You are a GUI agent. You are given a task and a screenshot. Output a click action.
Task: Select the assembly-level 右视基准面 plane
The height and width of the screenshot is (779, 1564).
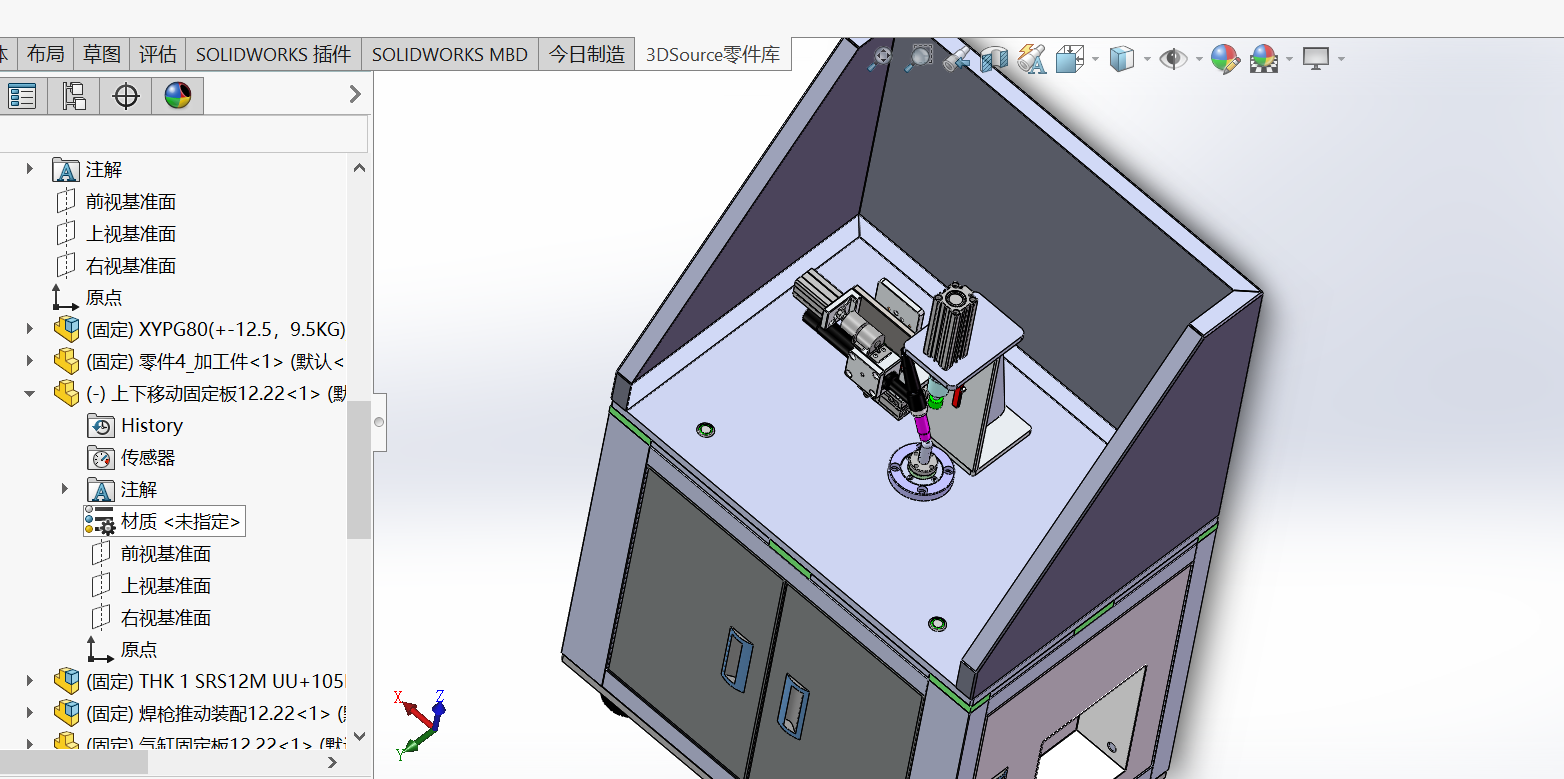pos(131,266)
